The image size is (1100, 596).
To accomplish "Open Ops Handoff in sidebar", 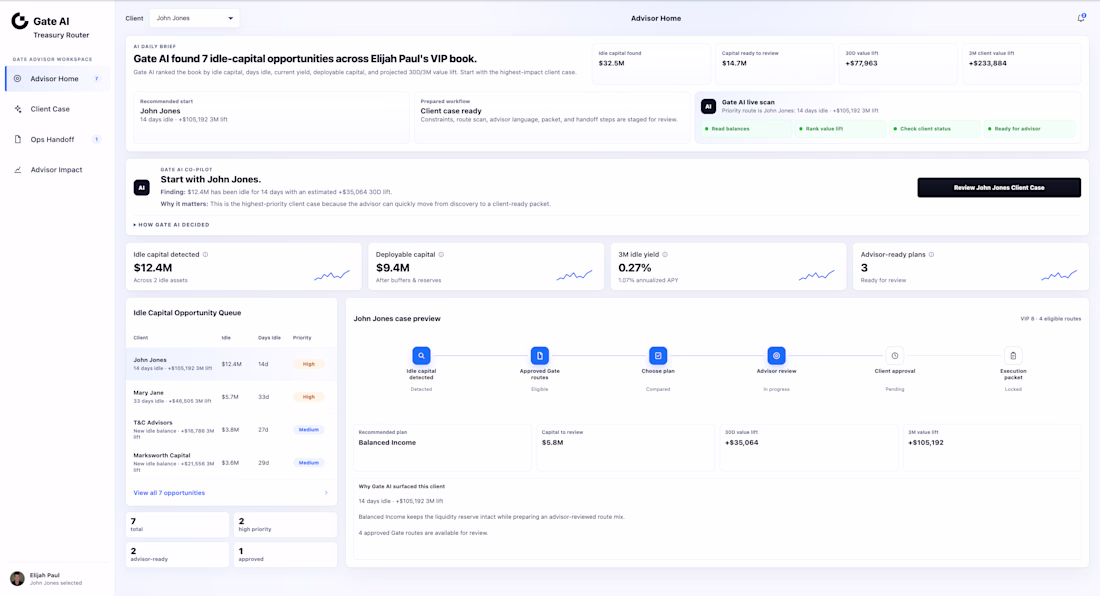I will pyautogui.click(x=58, y=139).
